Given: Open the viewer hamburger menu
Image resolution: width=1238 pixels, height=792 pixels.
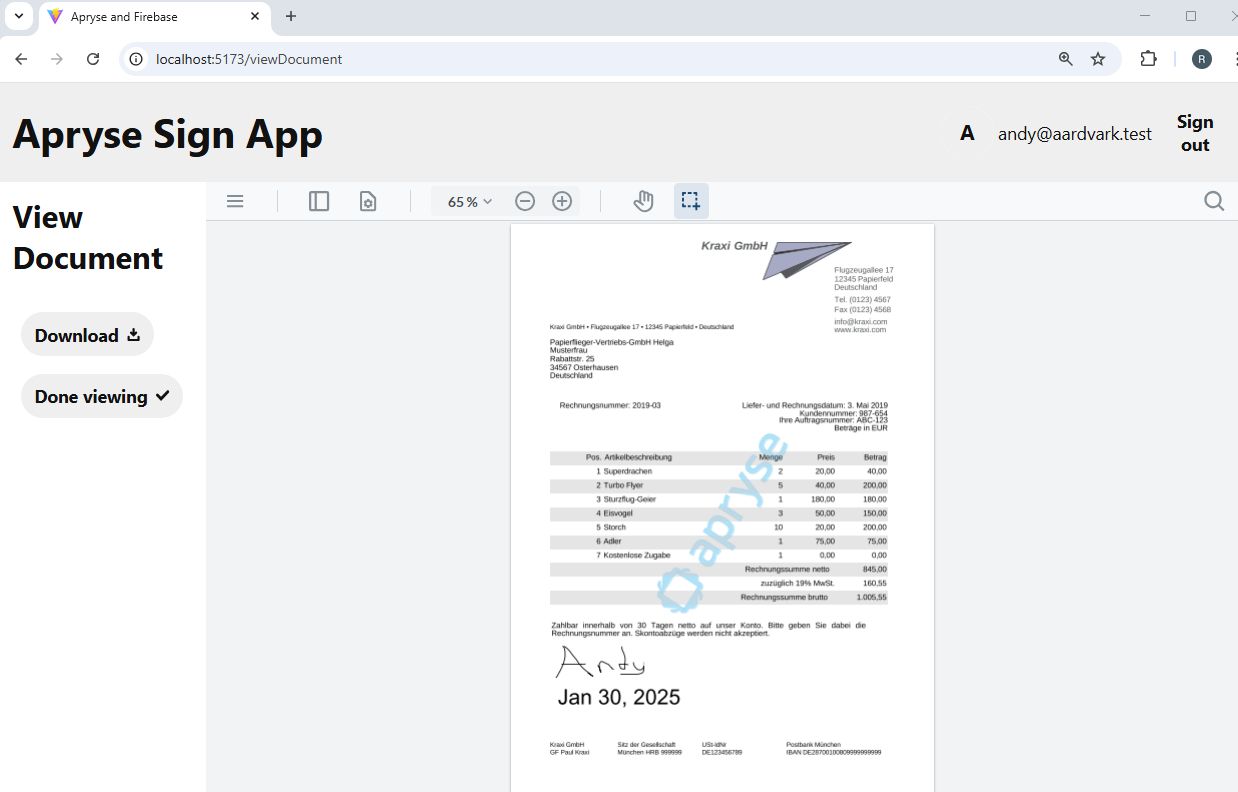Looking at the screenshot, I should [x=235, y=201].
